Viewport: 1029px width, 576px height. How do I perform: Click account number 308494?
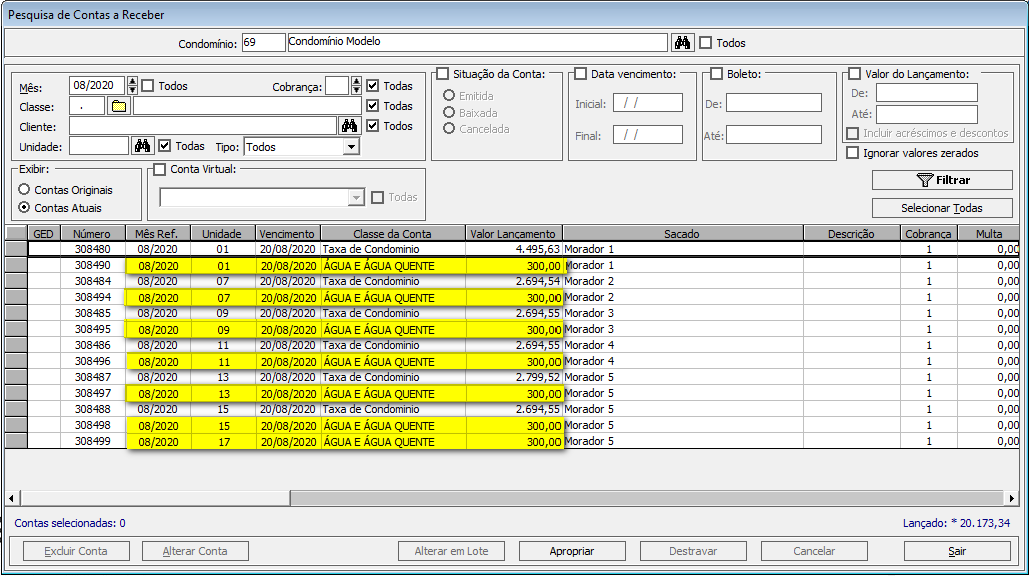[92, 297]
